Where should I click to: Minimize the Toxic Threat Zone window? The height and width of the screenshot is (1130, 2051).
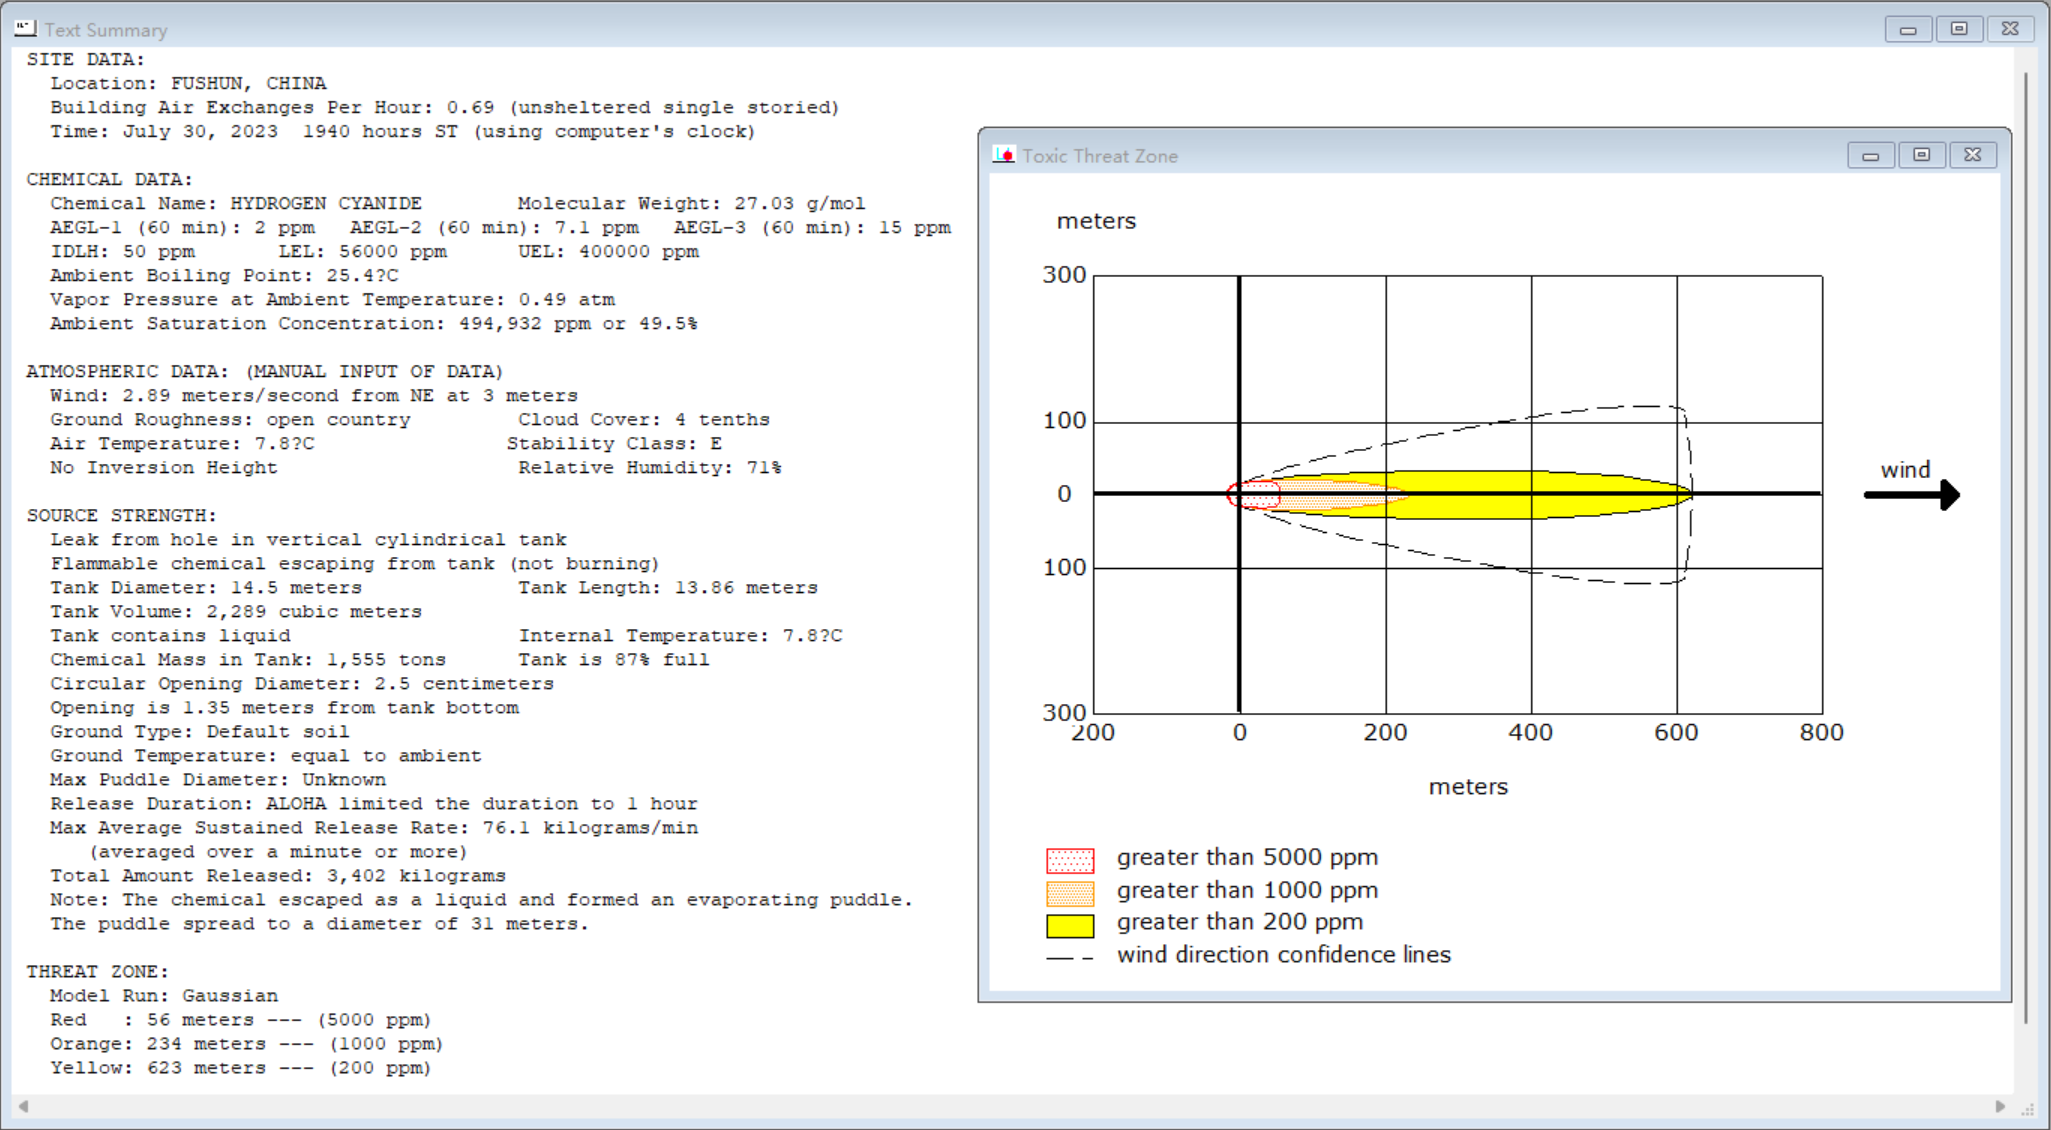coord(1870,155)
